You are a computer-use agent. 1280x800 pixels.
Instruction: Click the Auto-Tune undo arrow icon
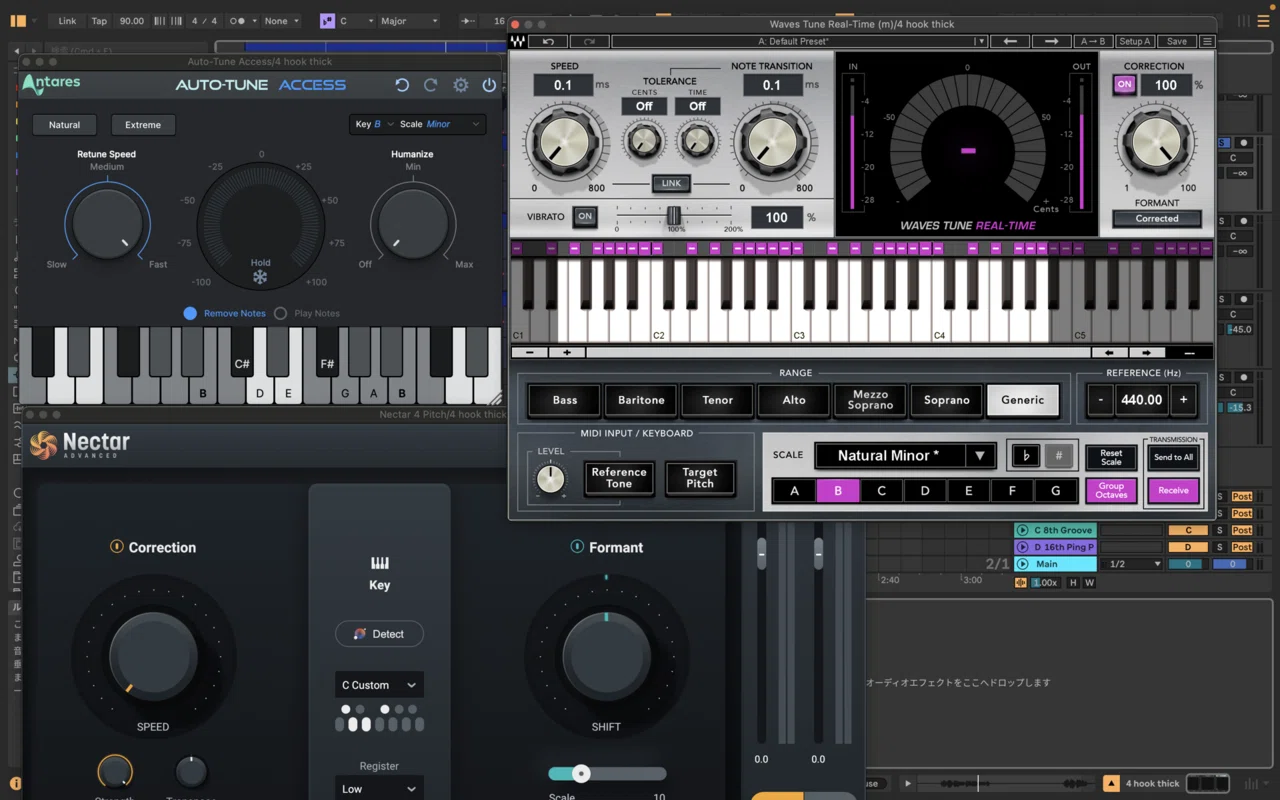[402, 85]
